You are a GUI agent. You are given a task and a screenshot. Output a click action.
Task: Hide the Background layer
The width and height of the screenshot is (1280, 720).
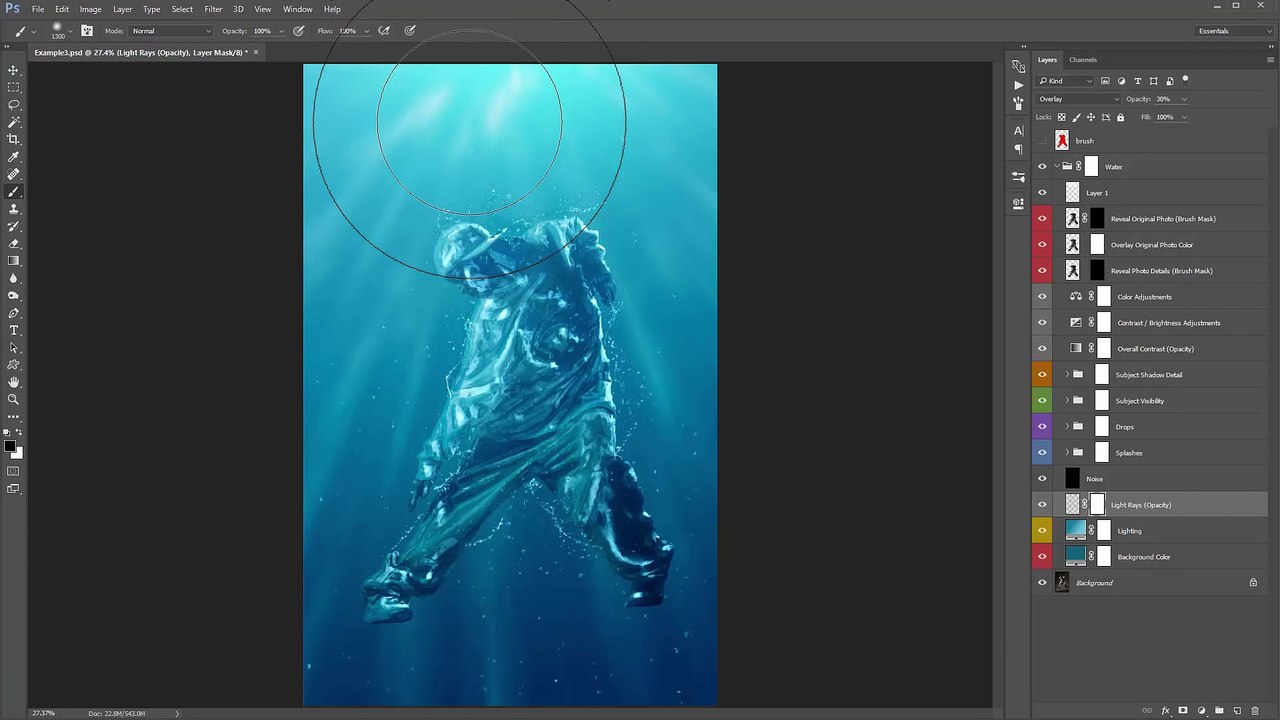[x=1042, y=583]
